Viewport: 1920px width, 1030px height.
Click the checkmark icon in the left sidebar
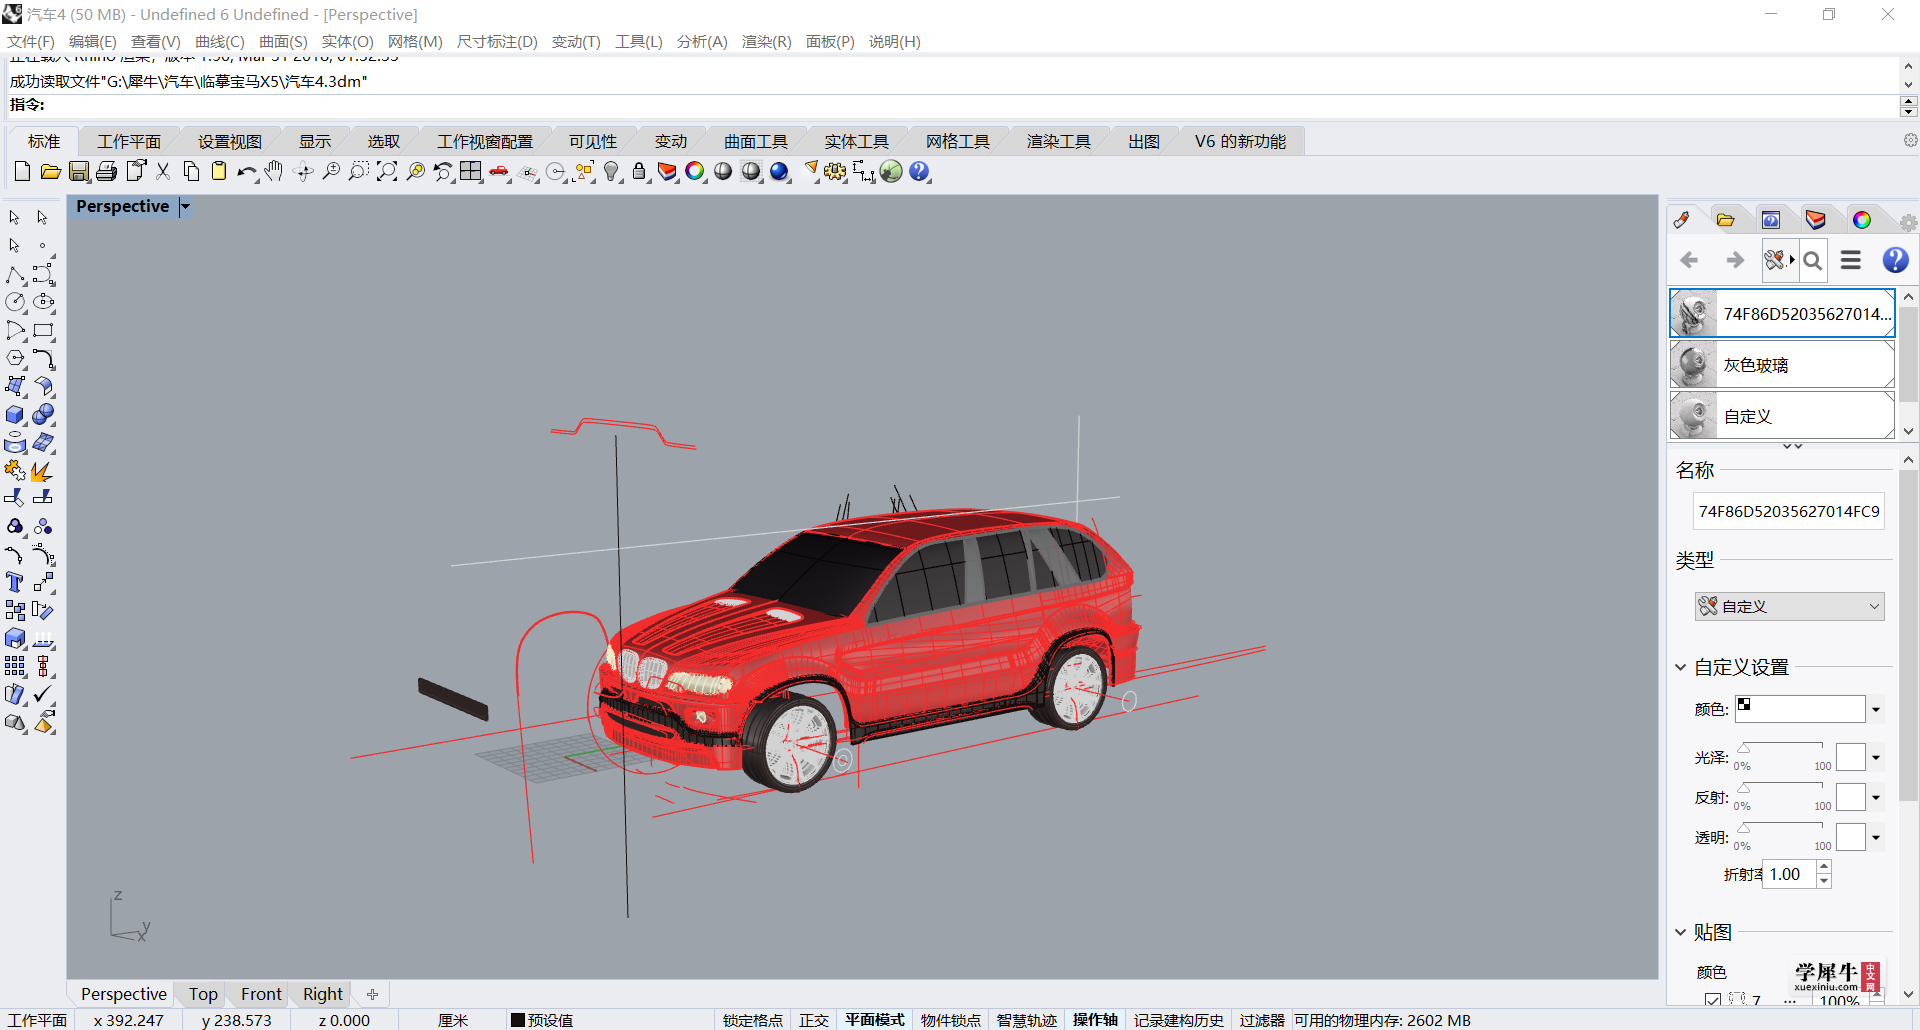(43, 694)
